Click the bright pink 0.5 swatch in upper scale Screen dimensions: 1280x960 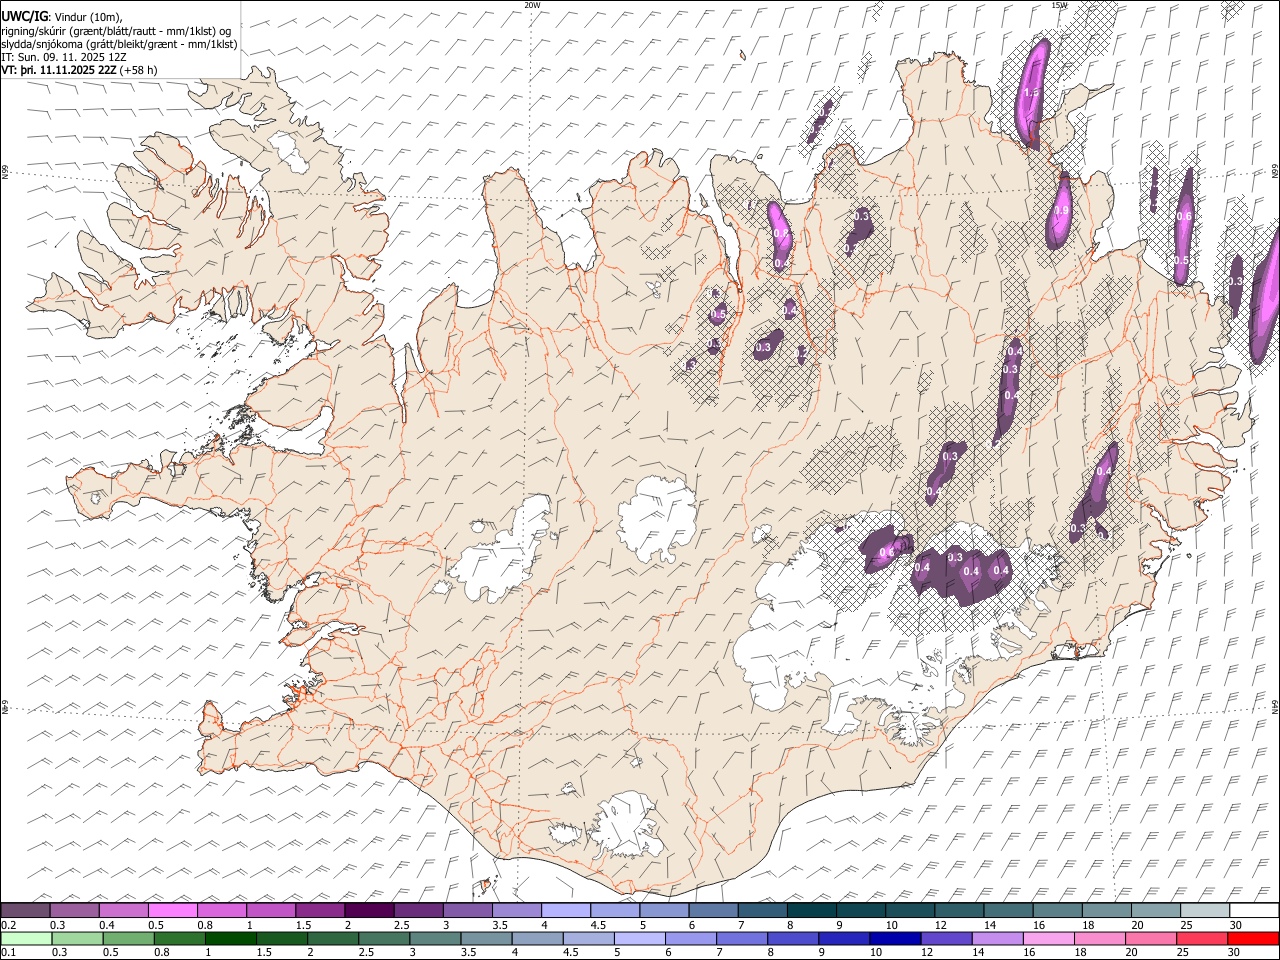[x=172, y=910]
